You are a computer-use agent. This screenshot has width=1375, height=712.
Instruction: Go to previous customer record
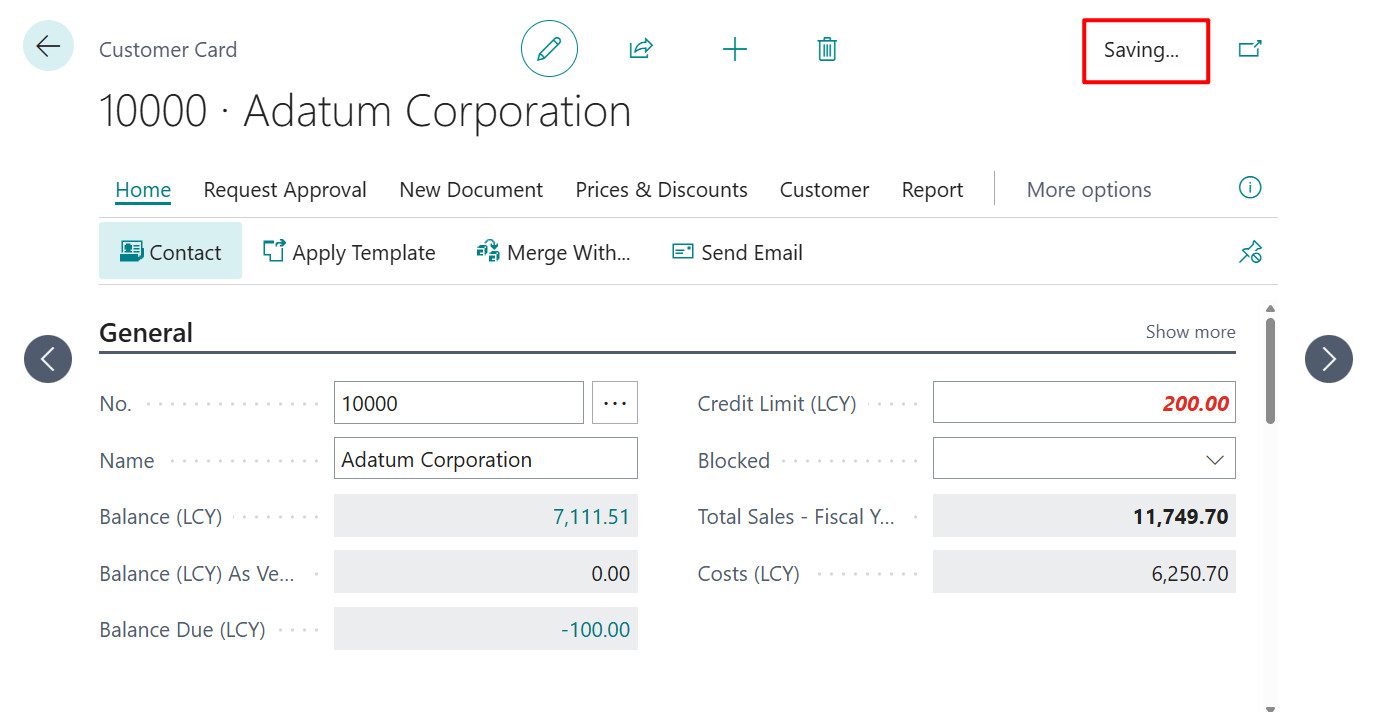click(x=48, y=358)
